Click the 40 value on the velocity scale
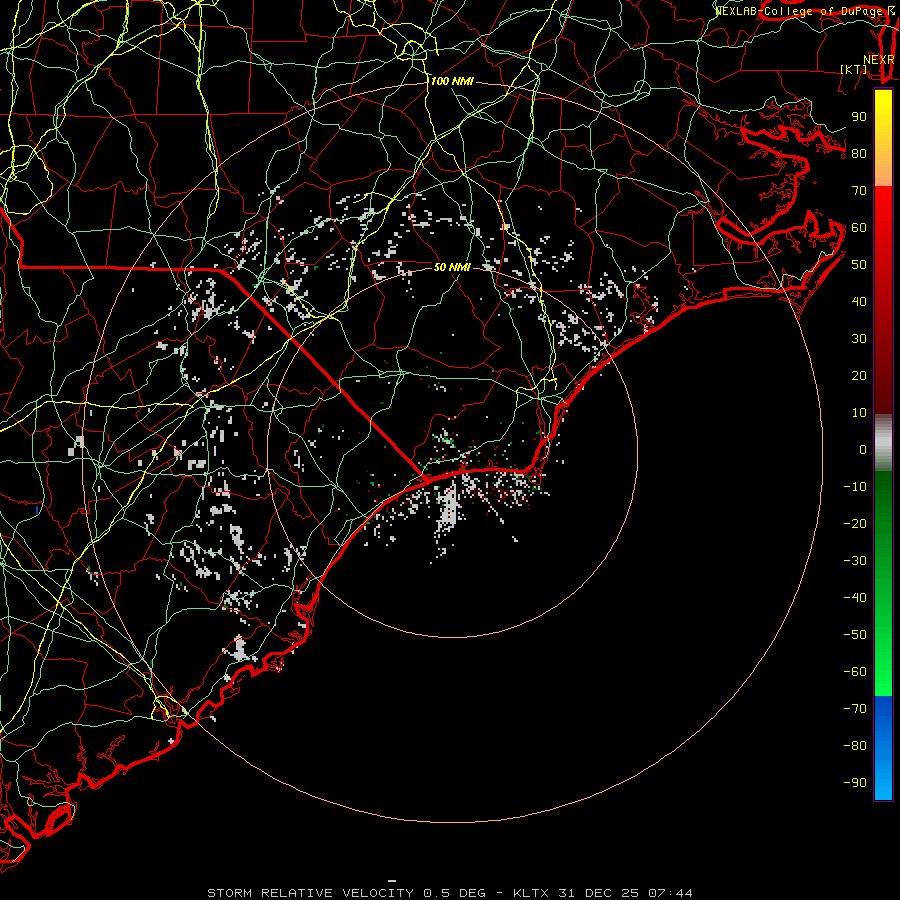The image size is (900, 900). tap(859, 302)
